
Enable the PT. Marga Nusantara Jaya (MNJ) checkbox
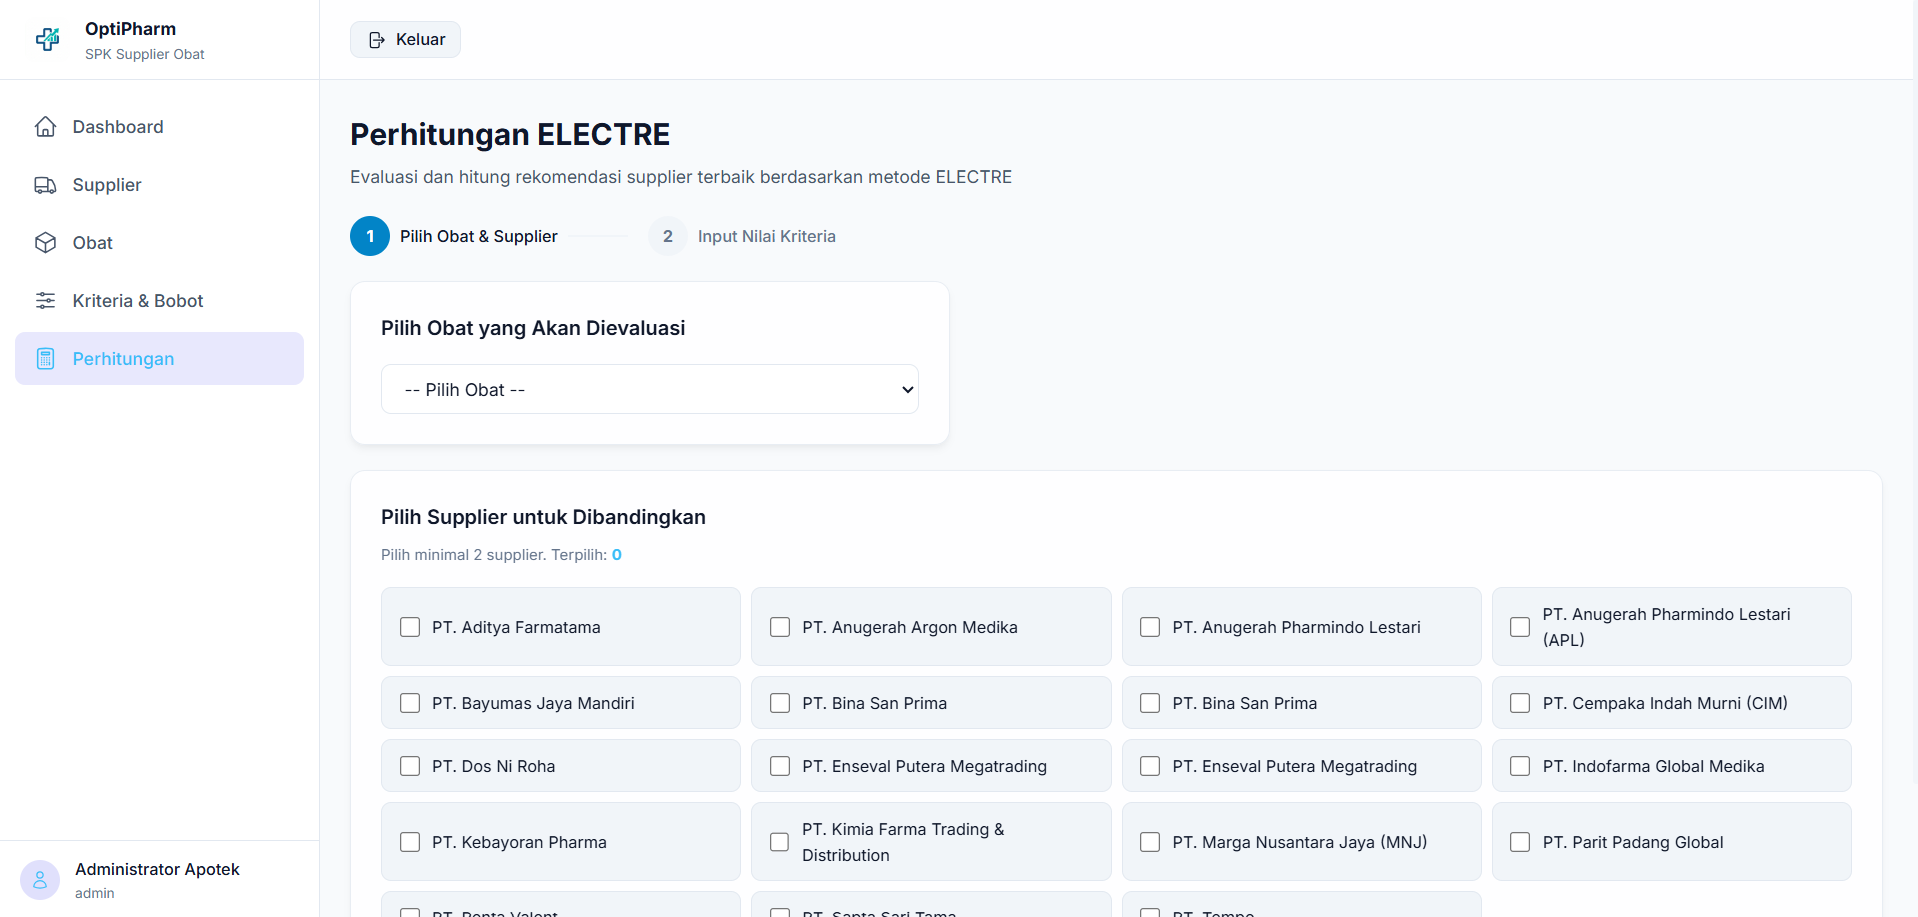(1150, 842)
